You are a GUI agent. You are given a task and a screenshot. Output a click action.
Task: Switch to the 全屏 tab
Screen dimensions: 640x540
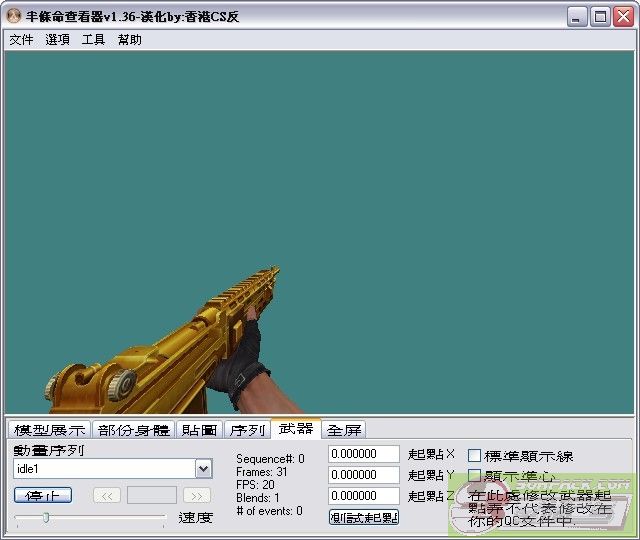click(x=344, y=430)
